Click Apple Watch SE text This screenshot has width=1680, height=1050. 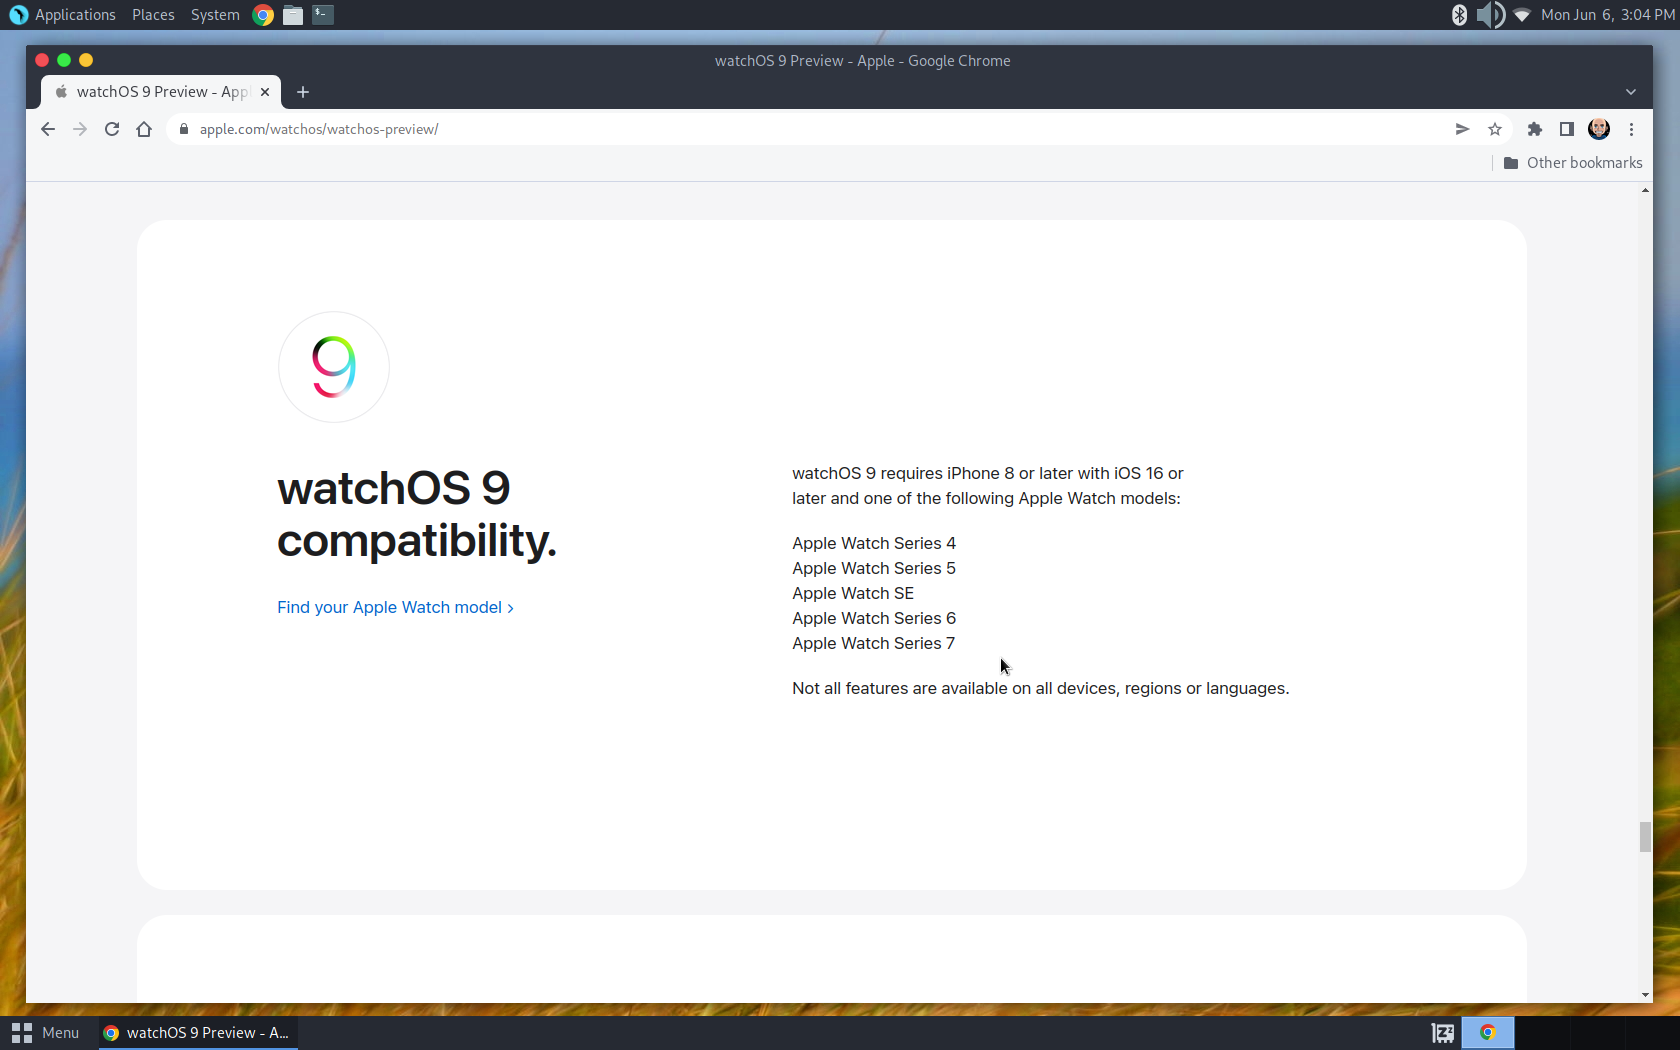[x=853, y=593]
